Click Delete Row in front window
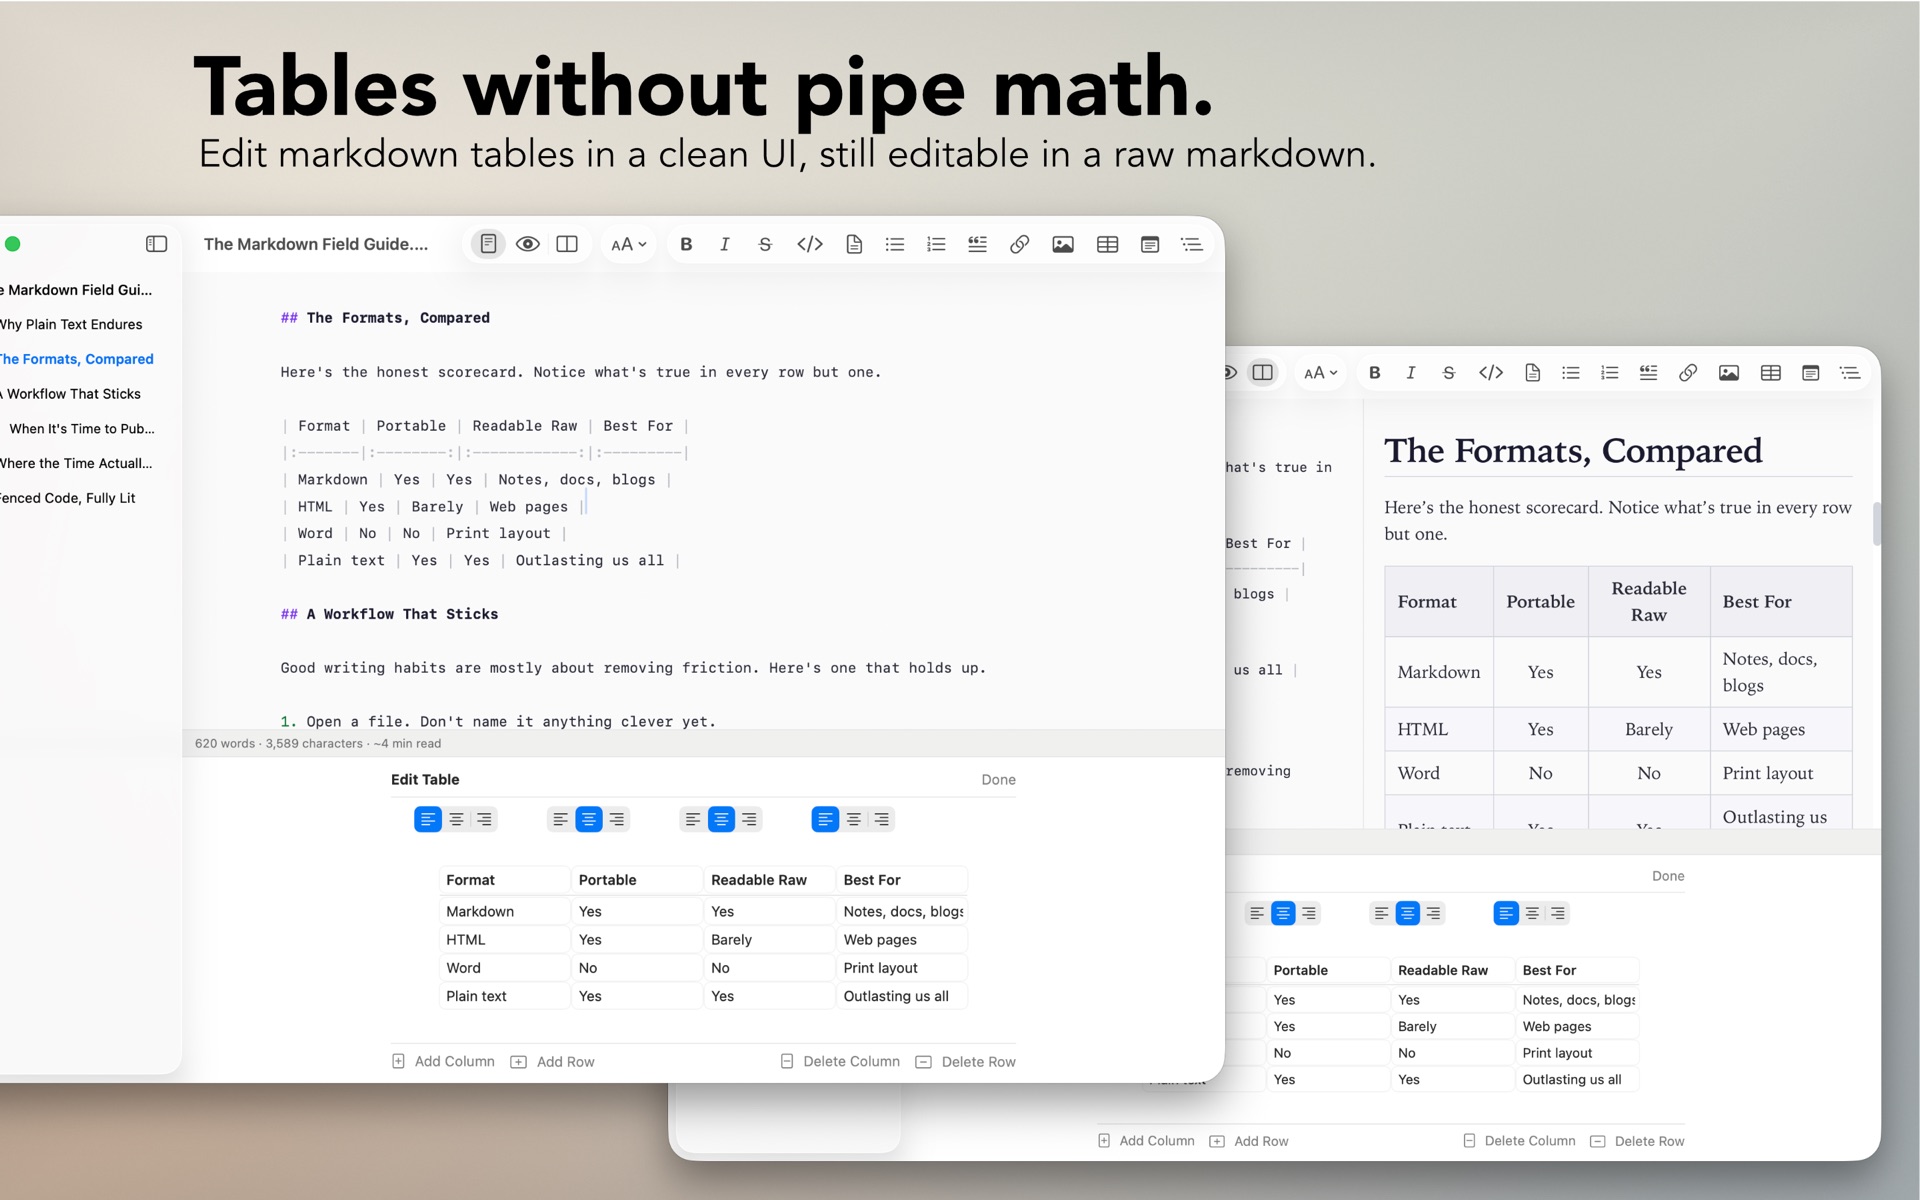Screen dimensions: 1920x1200 [966, 1062]
